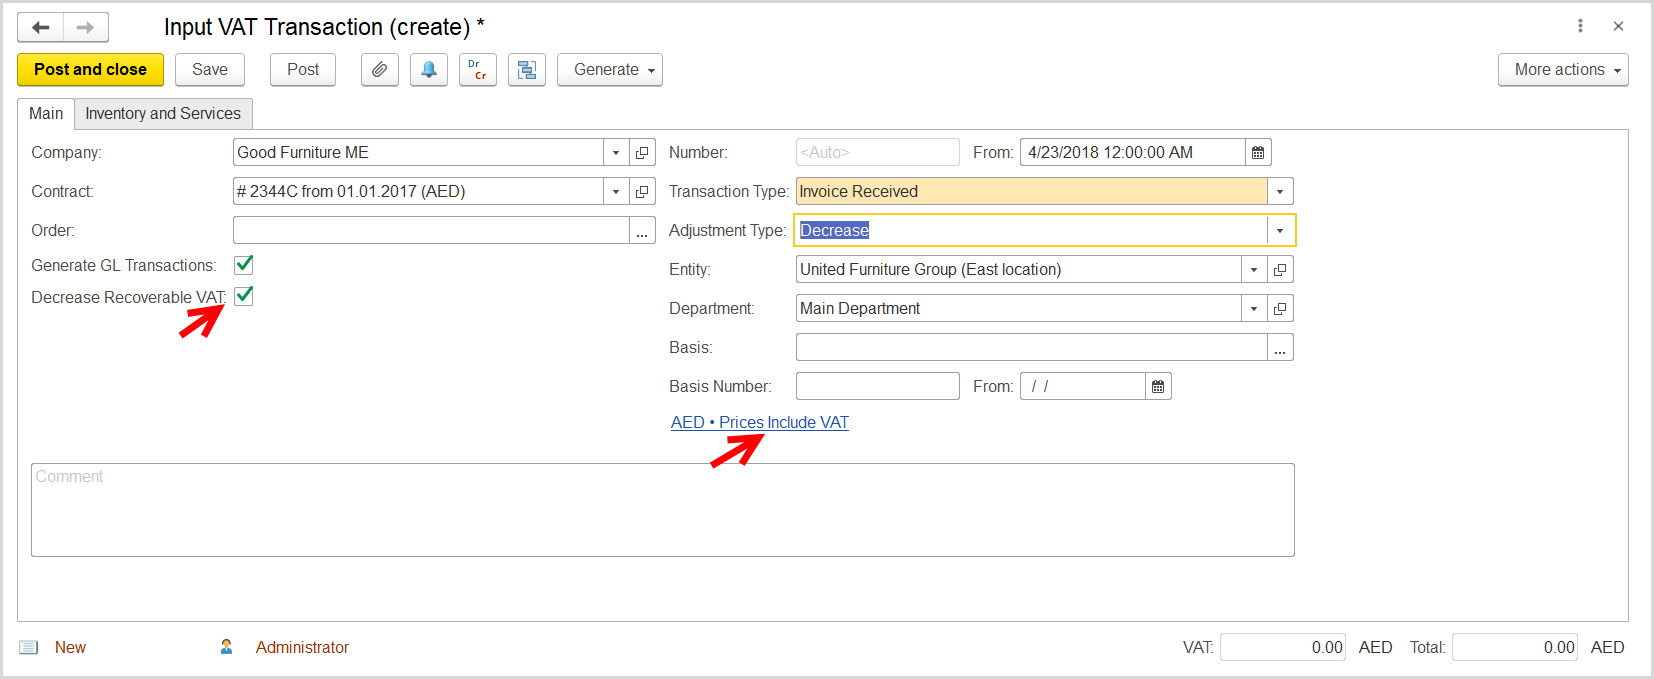Open related documents structure icon
The height and width of the screenshot is (679, 1654).
(x=527, y=70)
